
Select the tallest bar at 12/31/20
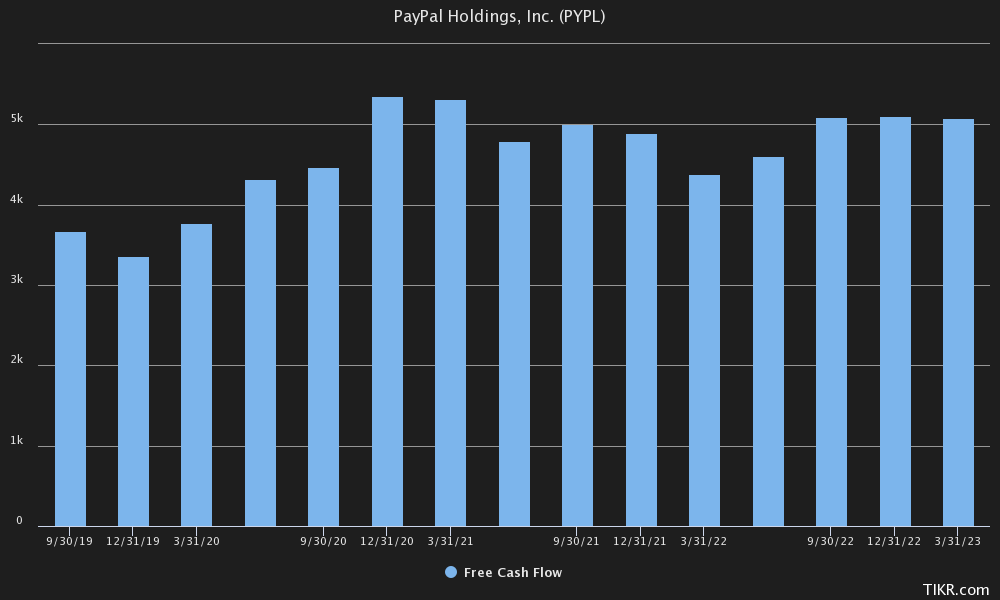(387, 312)
